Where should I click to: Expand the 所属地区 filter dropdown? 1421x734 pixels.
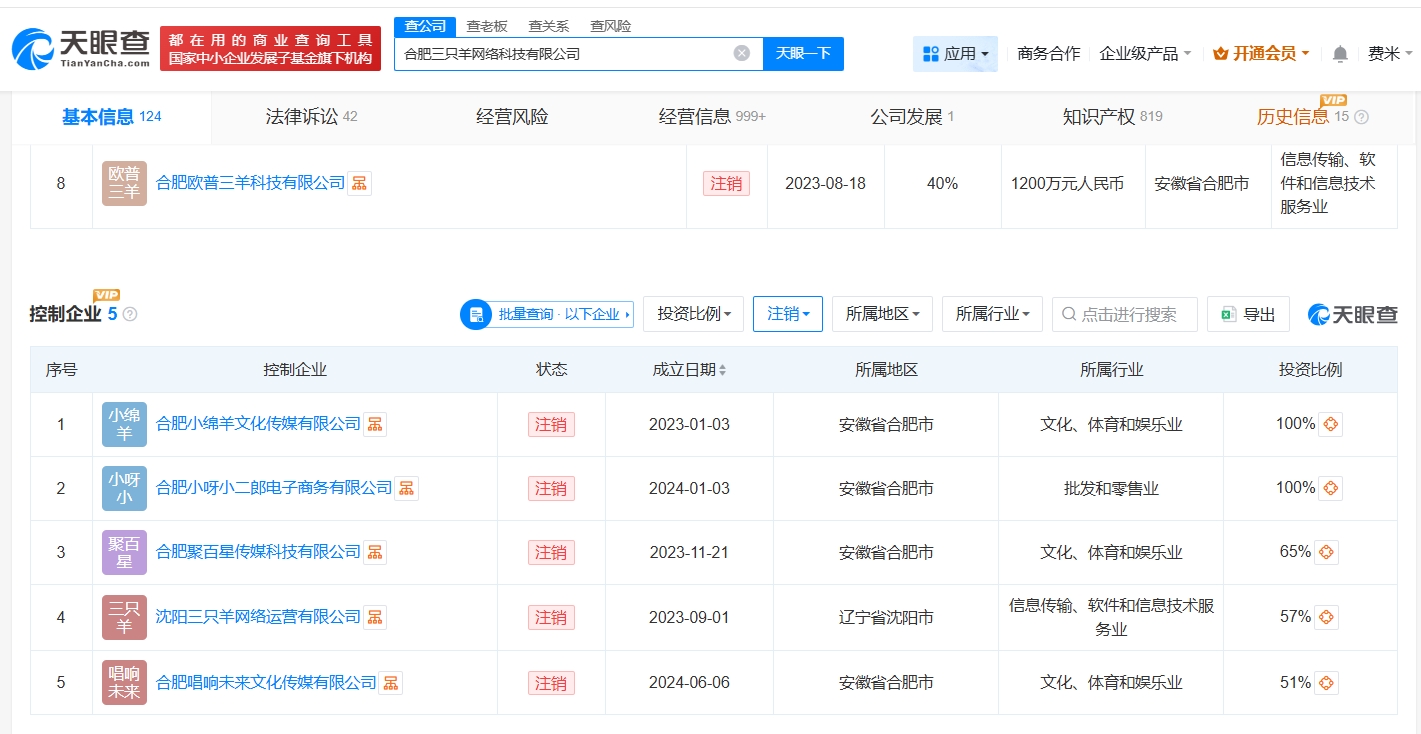coord(881,314)
